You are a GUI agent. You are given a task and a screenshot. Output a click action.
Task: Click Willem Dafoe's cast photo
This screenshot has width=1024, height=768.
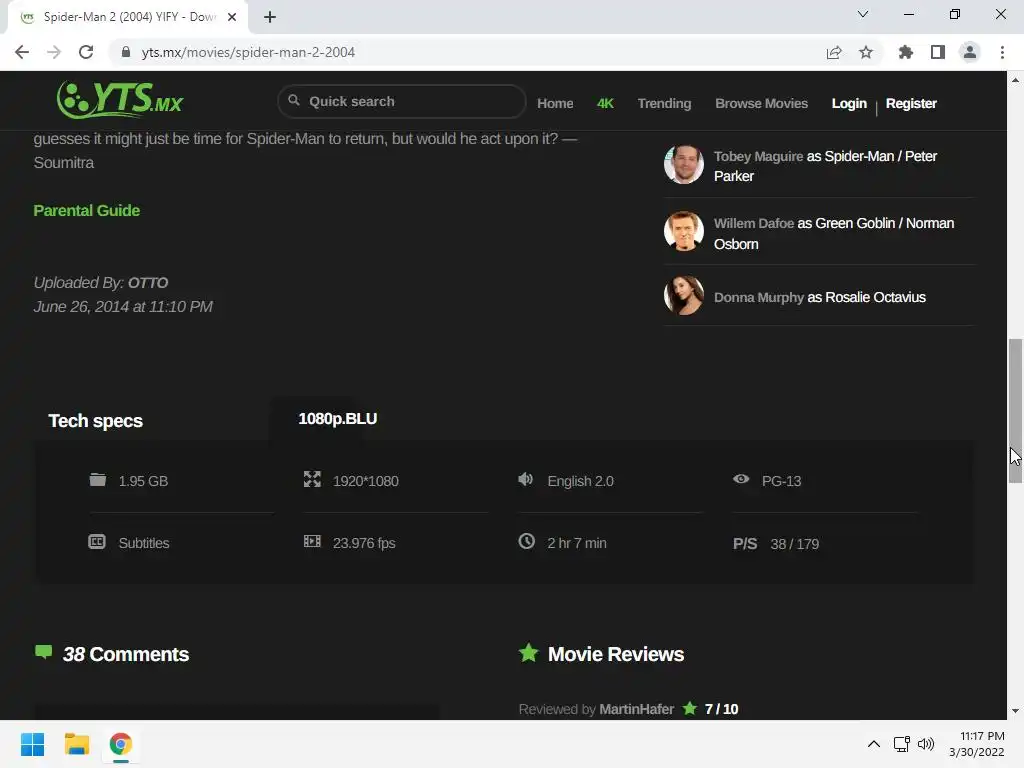click(684, 231)
